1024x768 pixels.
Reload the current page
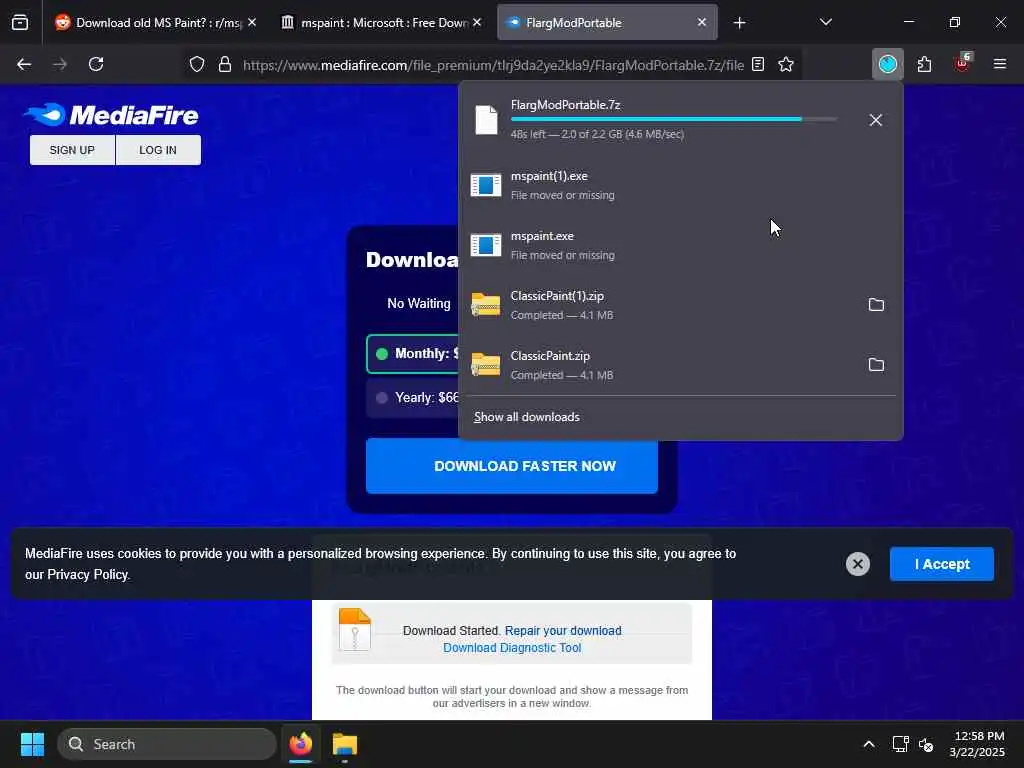(x=96, y=64)
